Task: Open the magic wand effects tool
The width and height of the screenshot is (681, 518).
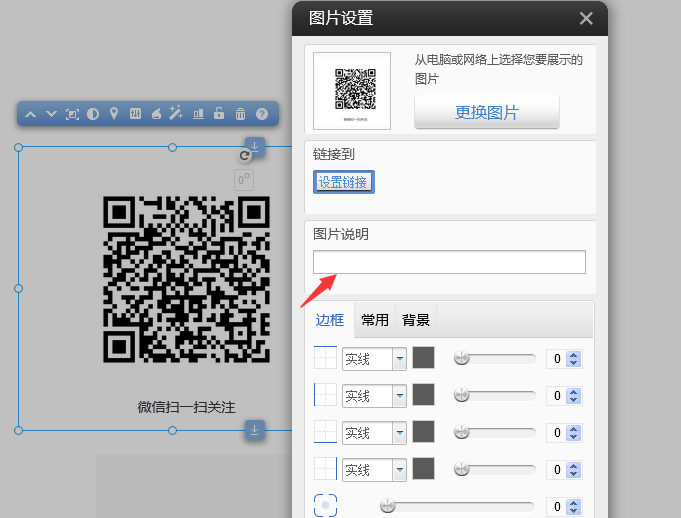Action: tap(176, 114)
